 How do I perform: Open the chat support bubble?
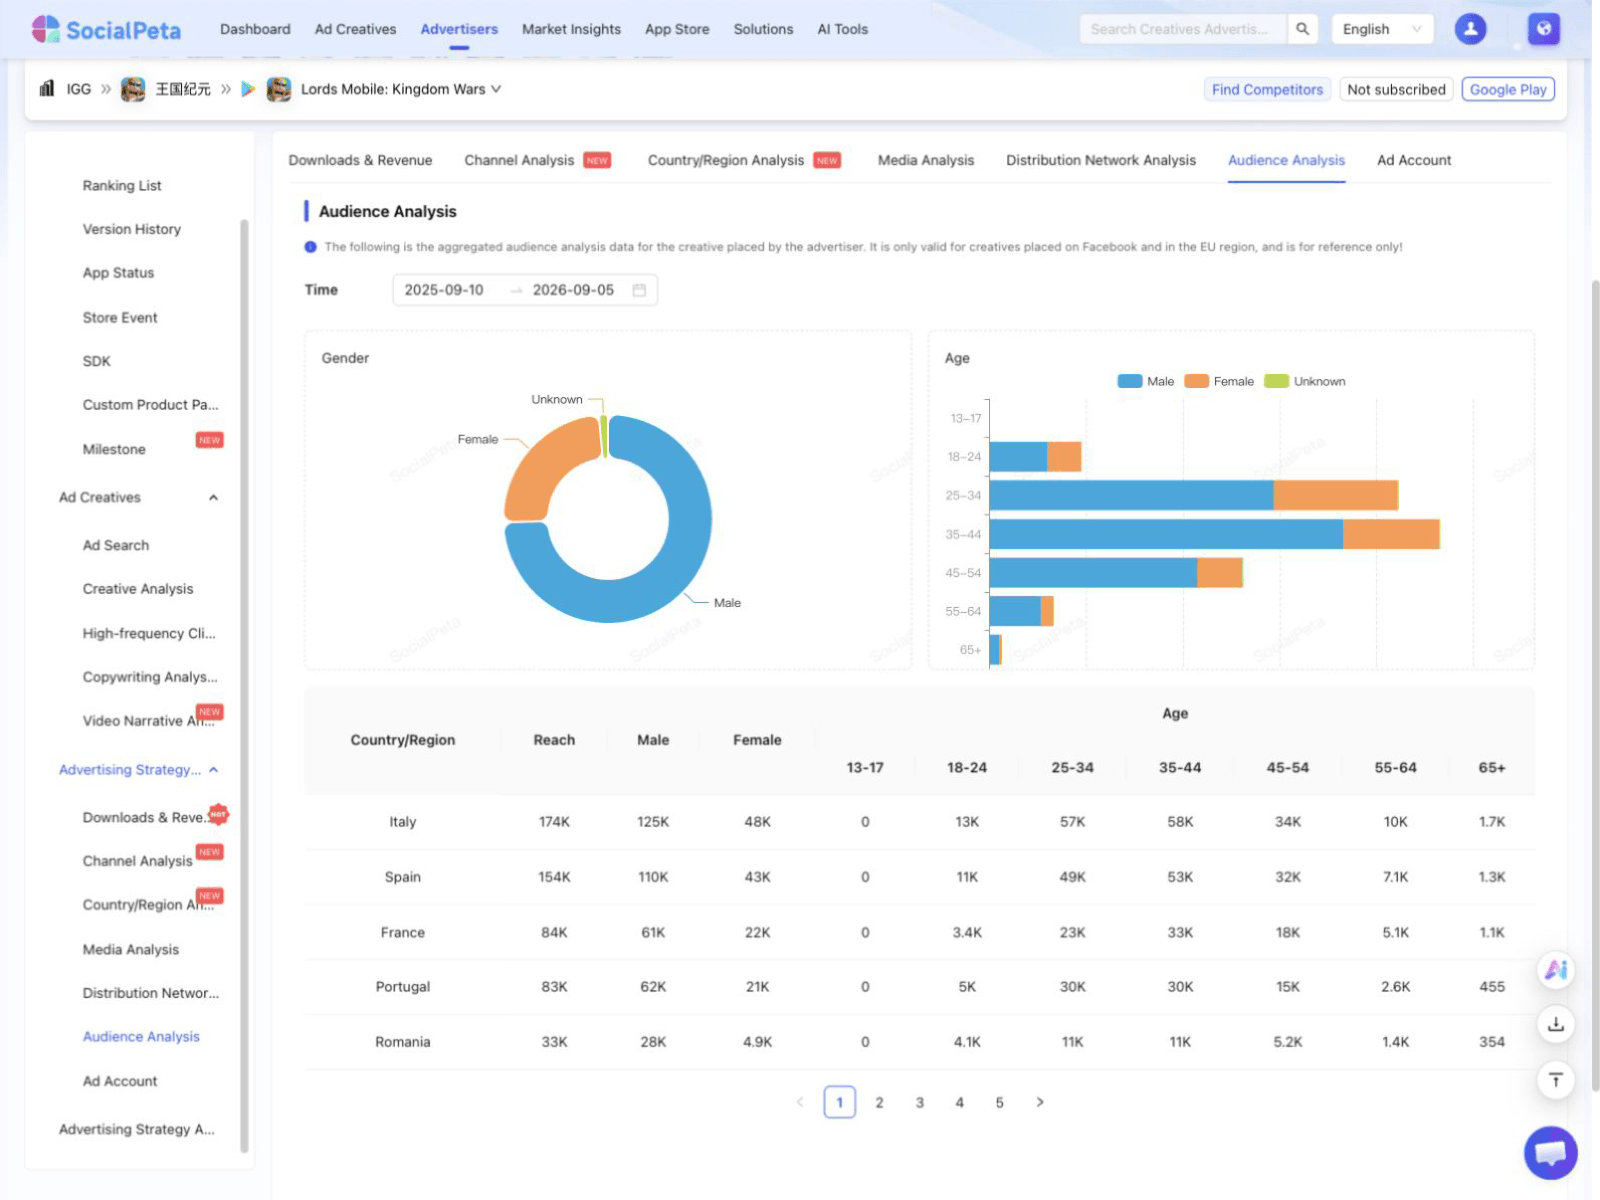tap(1550, 1153)
